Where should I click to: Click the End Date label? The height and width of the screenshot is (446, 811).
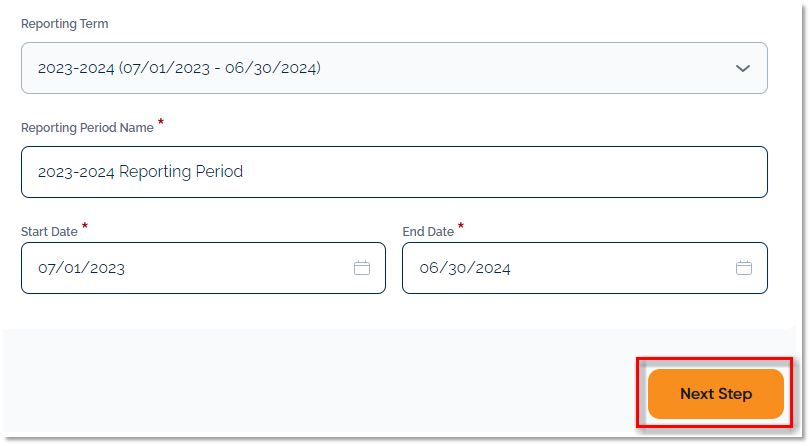point(428,232)
